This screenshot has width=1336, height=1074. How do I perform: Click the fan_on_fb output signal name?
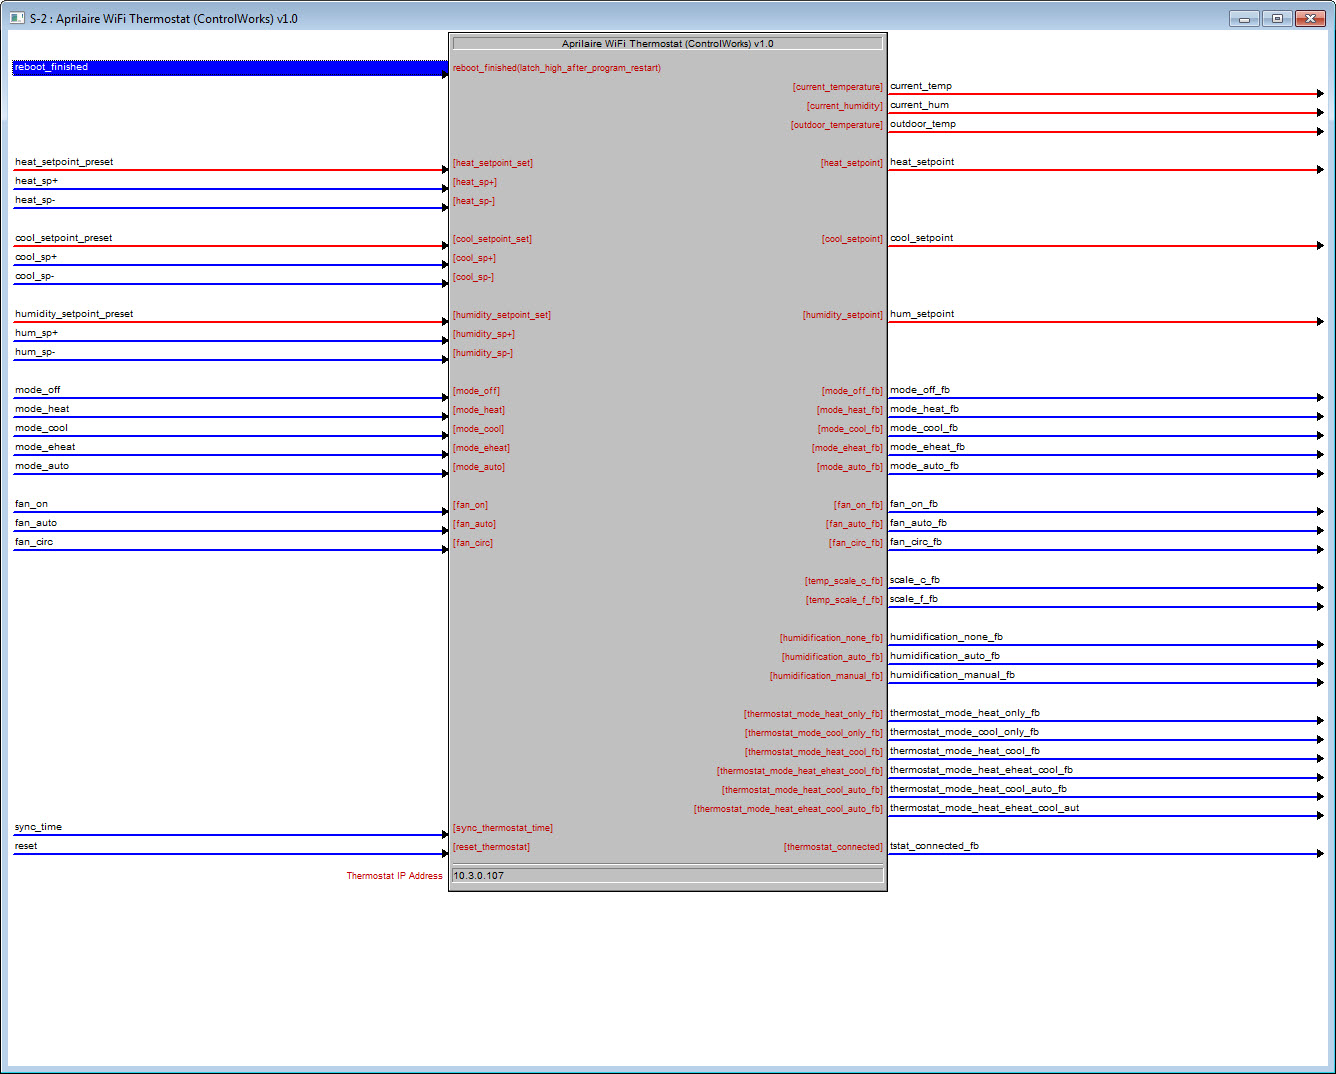[914, 504]
